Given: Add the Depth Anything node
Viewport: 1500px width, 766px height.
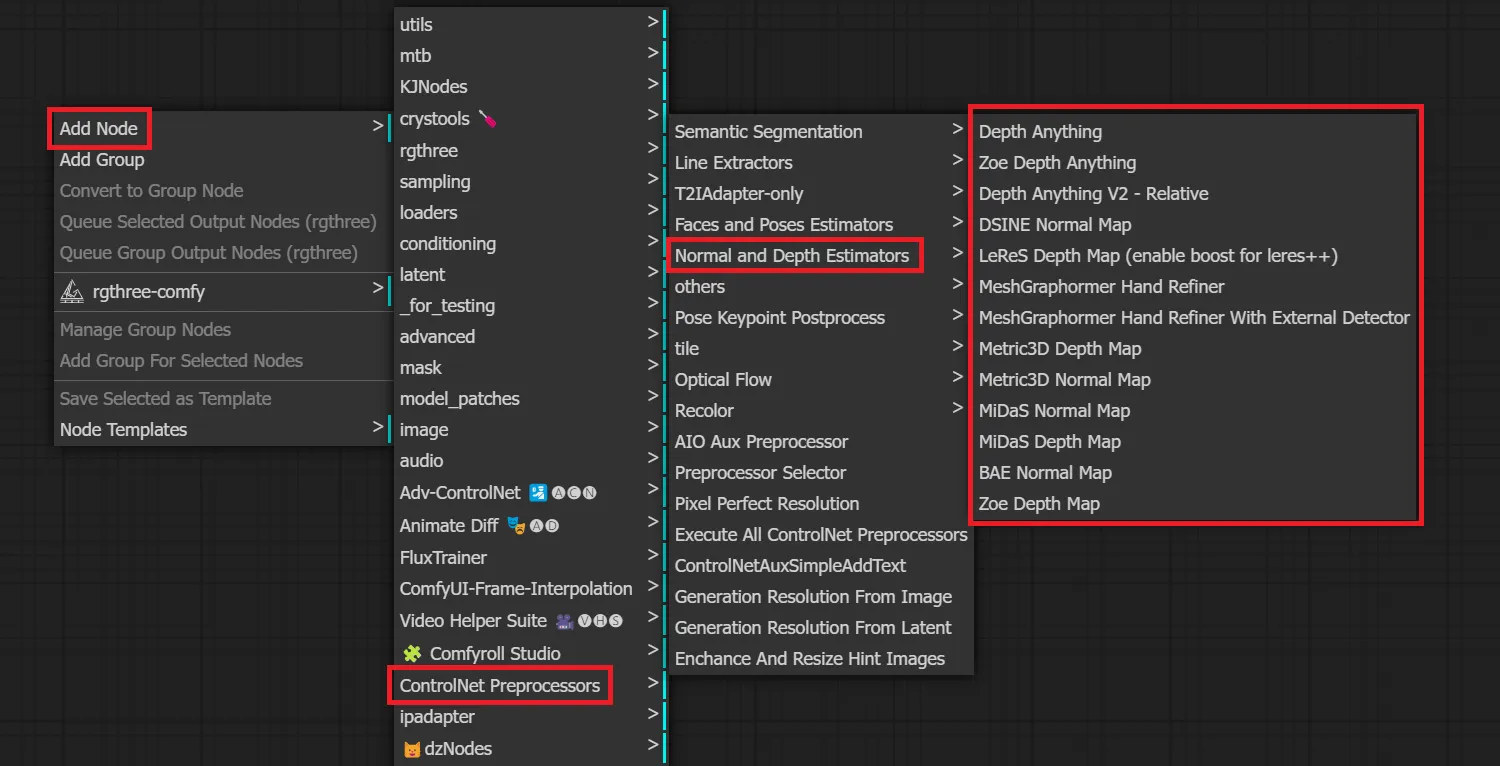Looking at the screenshot, I should coord(1195,131).
